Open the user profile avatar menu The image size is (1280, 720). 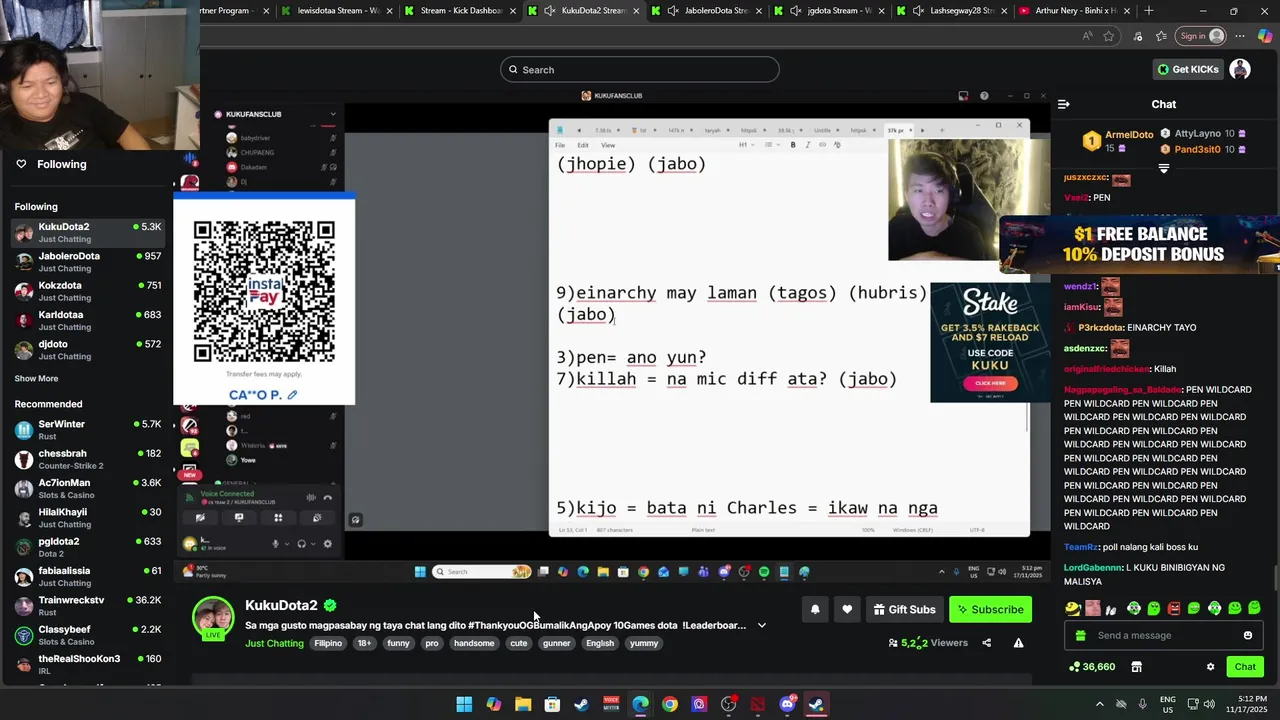(x=1240, y=69)
